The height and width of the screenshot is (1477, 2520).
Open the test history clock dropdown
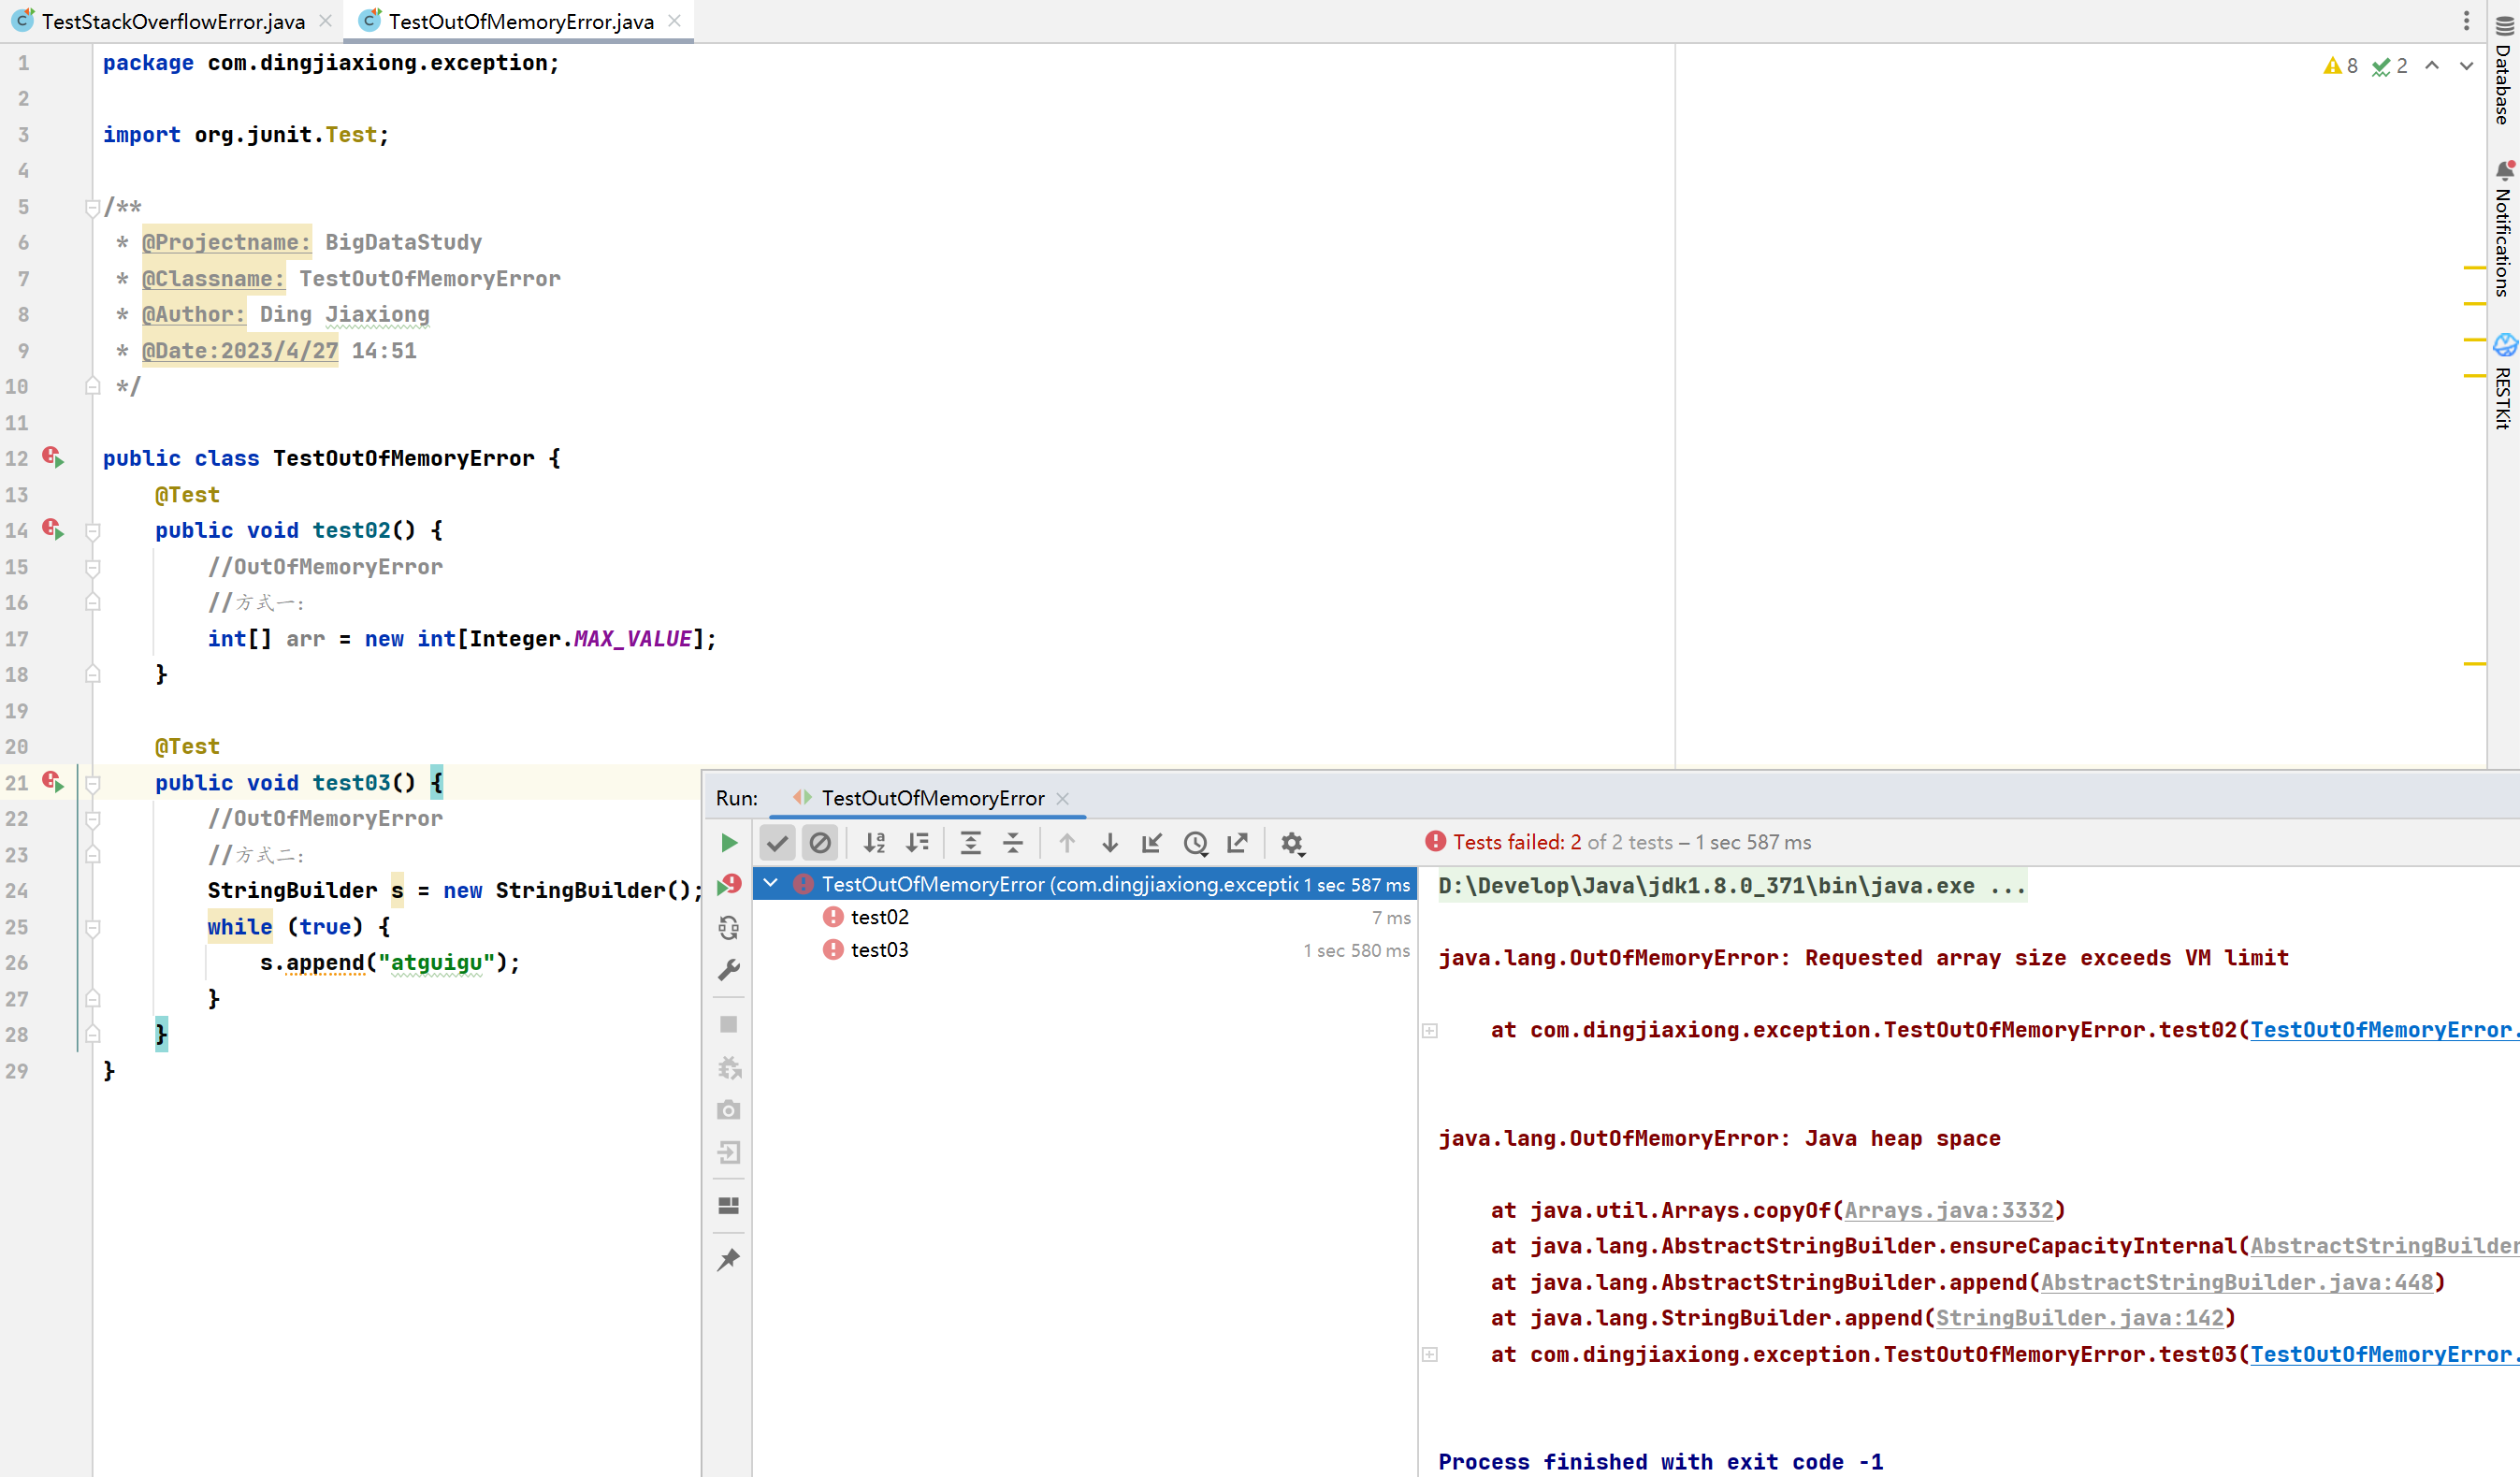(x=1196, y=843)
